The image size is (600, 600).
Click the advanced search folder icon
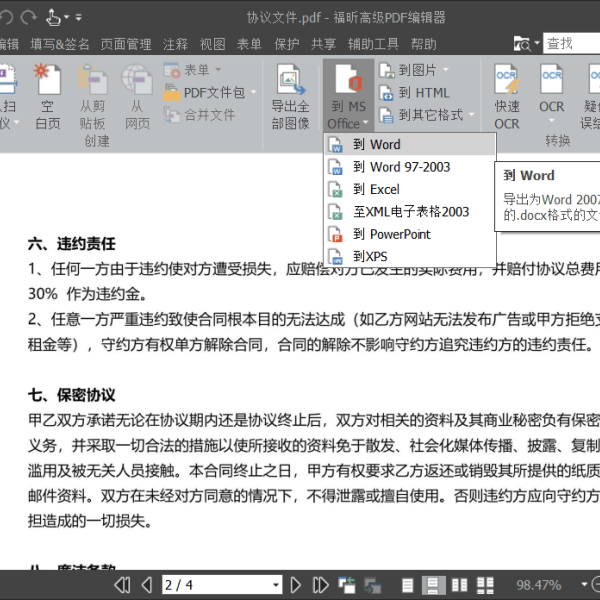click(522, 44)
